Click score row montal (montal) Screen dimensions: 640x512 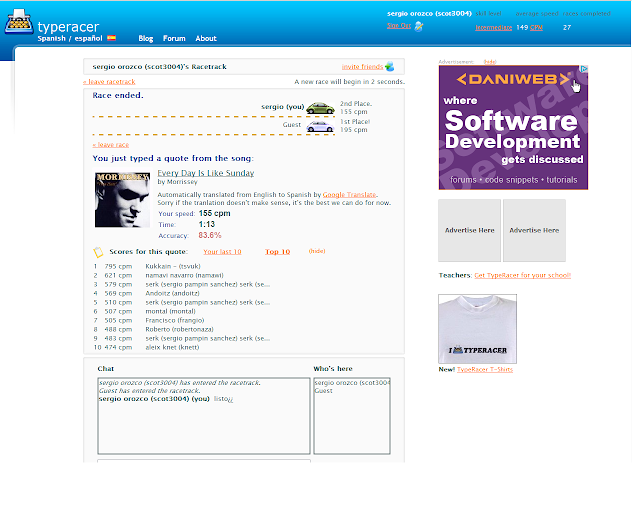pyautogui.click(x=144, y=311)
